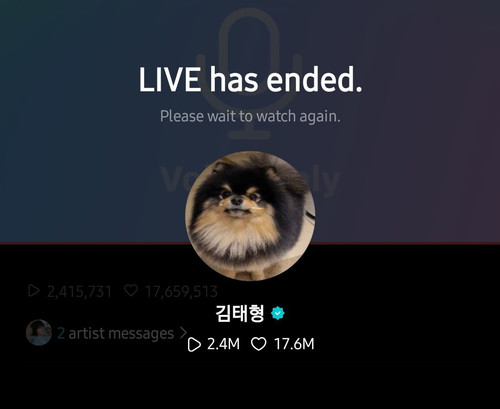Click the 17.6M likes count
The width and height of the screenshot is (500, 409).
[294, 344]
